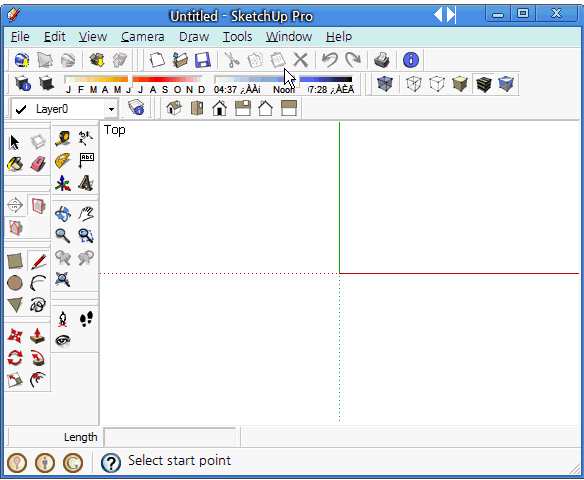The image size is (584, 480).
Task: Choose the 3D Text tool
Action: tap(86, 183)
